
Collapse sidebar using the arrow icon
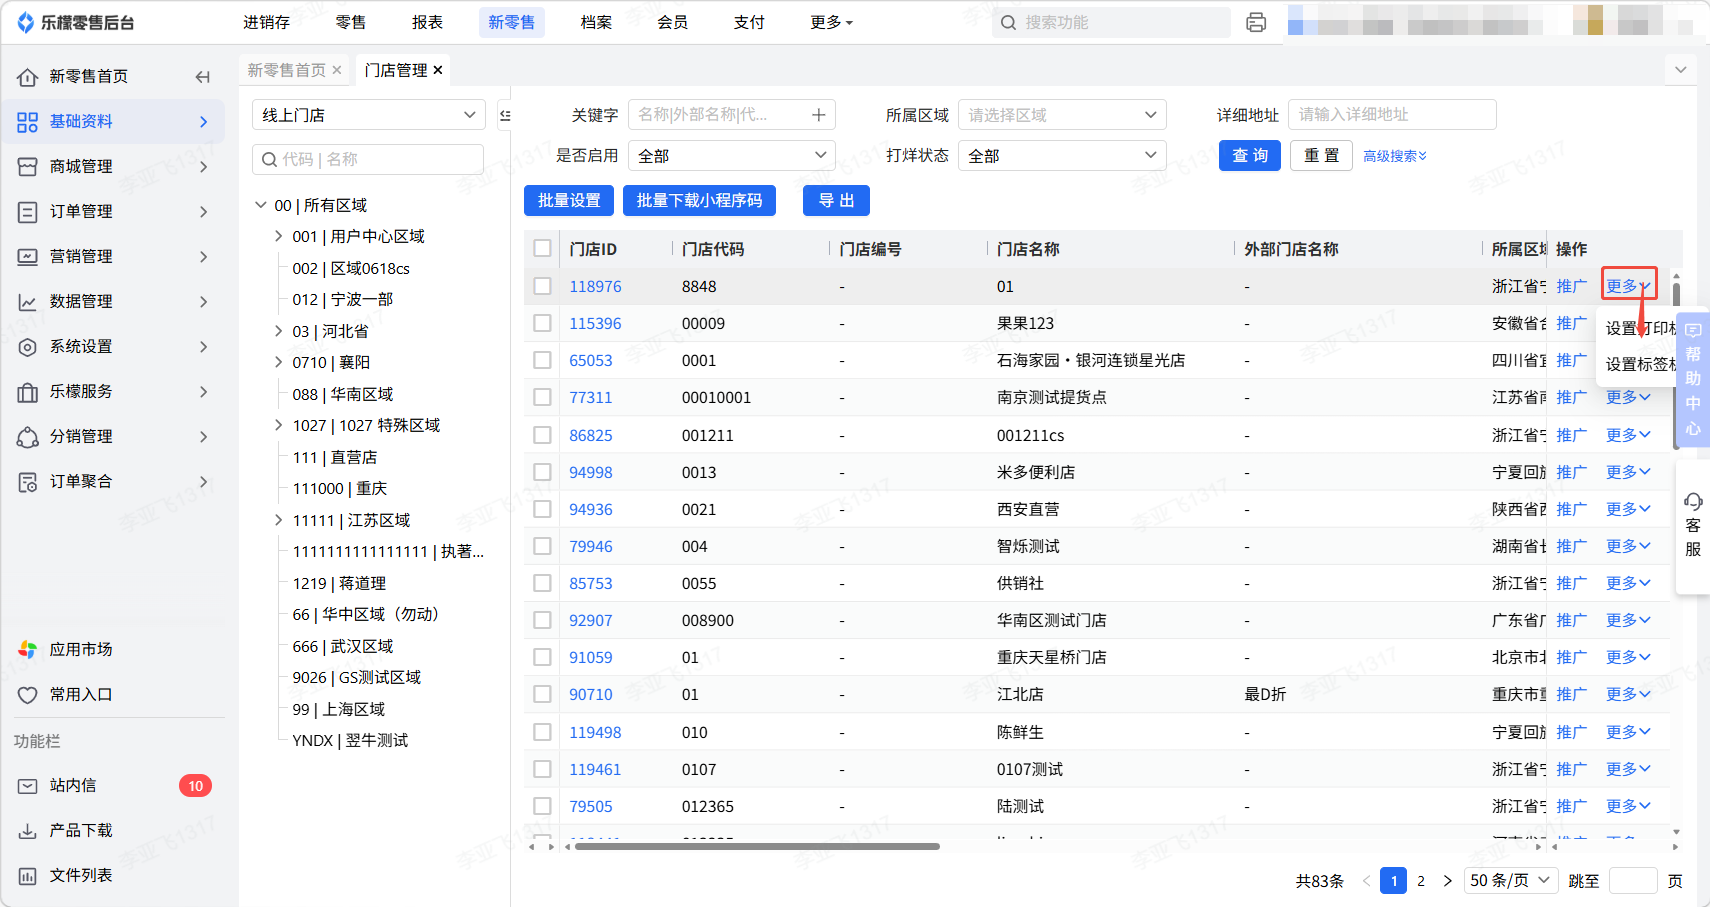tap(203, 77)
